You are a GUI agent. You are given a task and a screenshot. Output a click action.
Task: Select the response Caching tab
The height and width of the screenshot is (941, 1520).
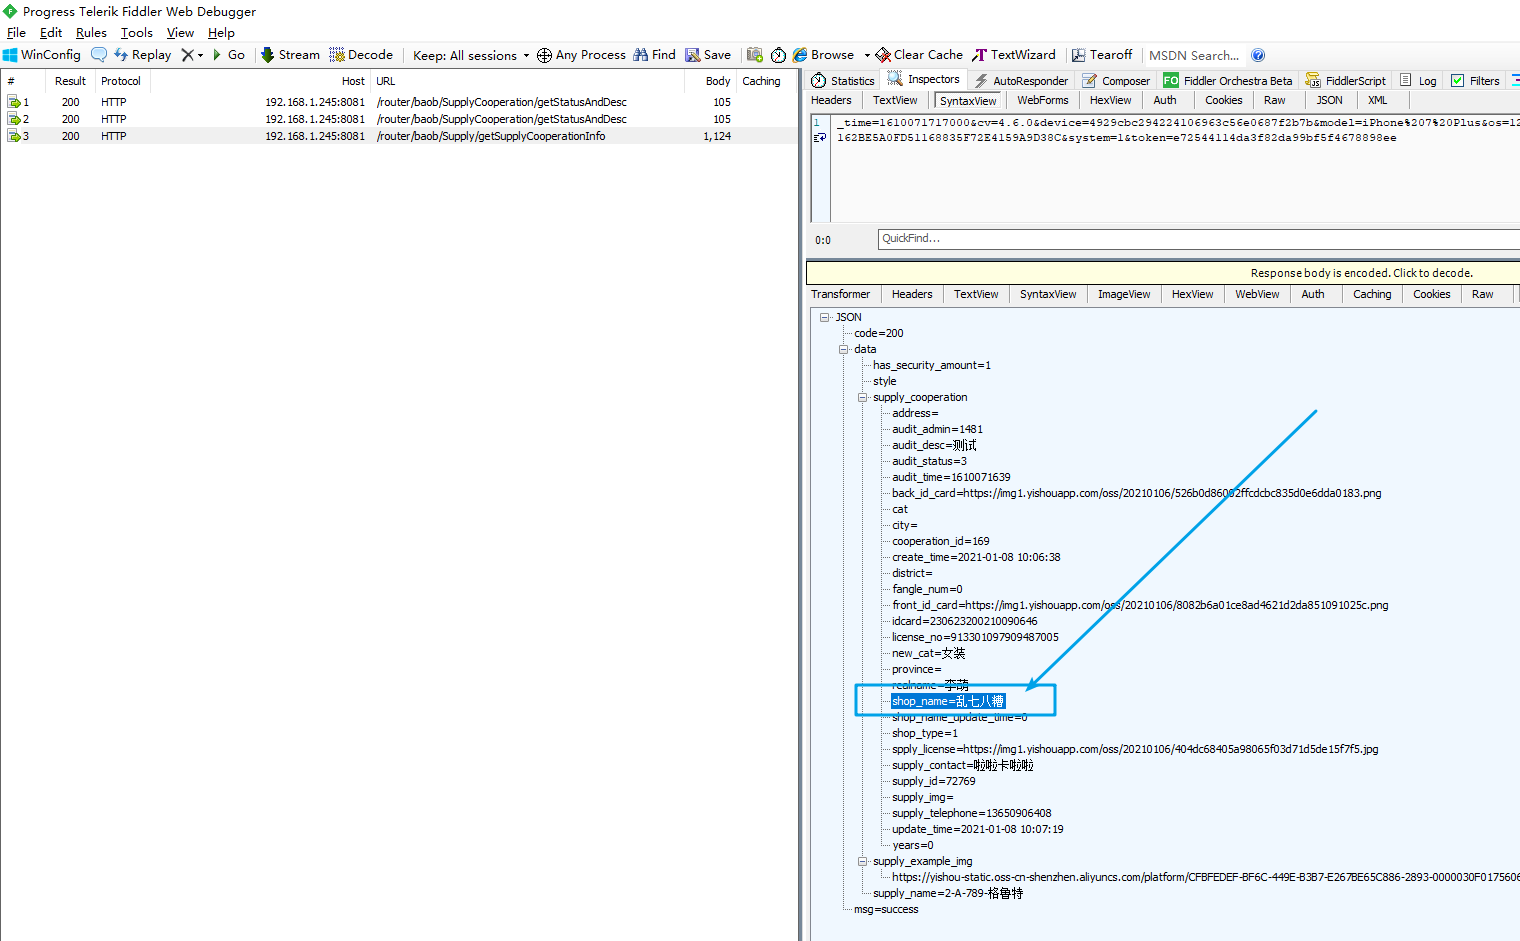tap(1372, 294)
